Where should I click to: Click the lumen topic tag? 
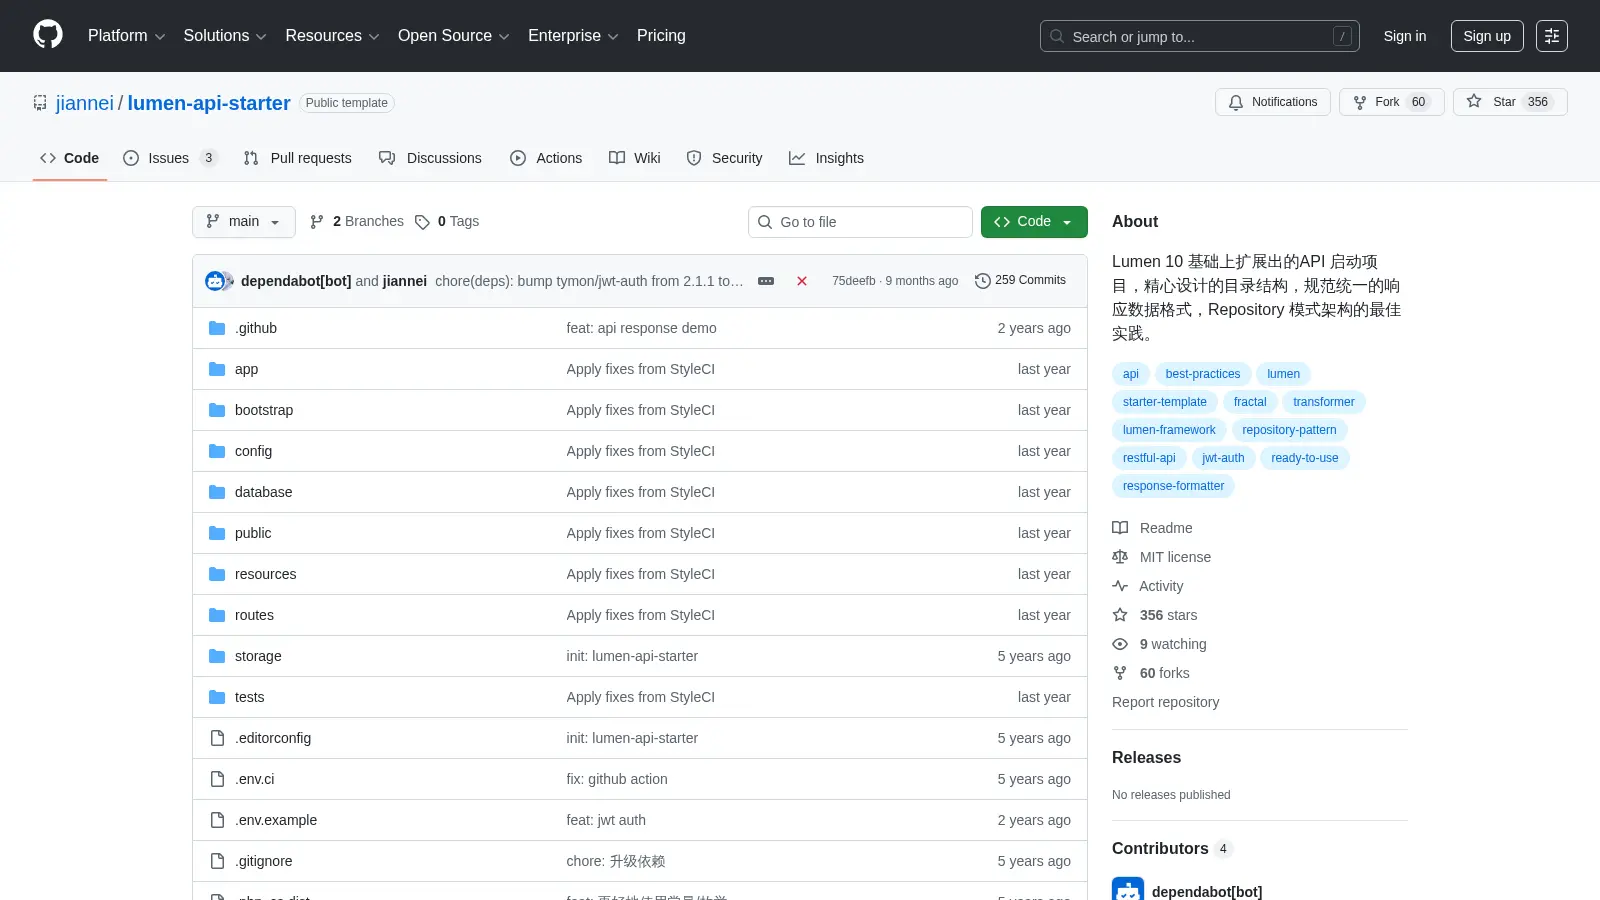(x=1284, y=374)
